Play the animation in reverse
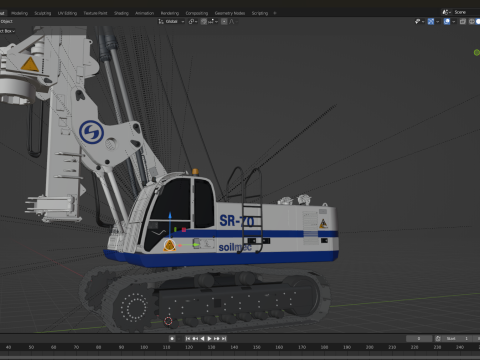The width and height of the screenshot is (480, 360). (x=202, y=339)
